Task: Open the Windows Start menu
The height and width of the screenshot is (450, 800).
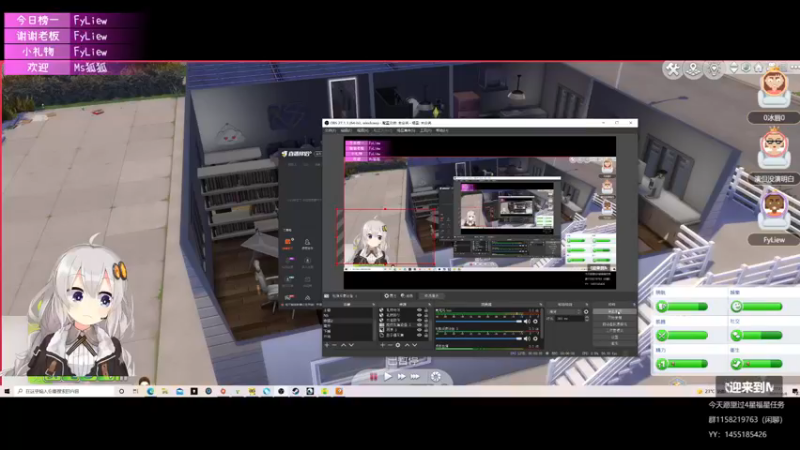Action: click(7, 391)
